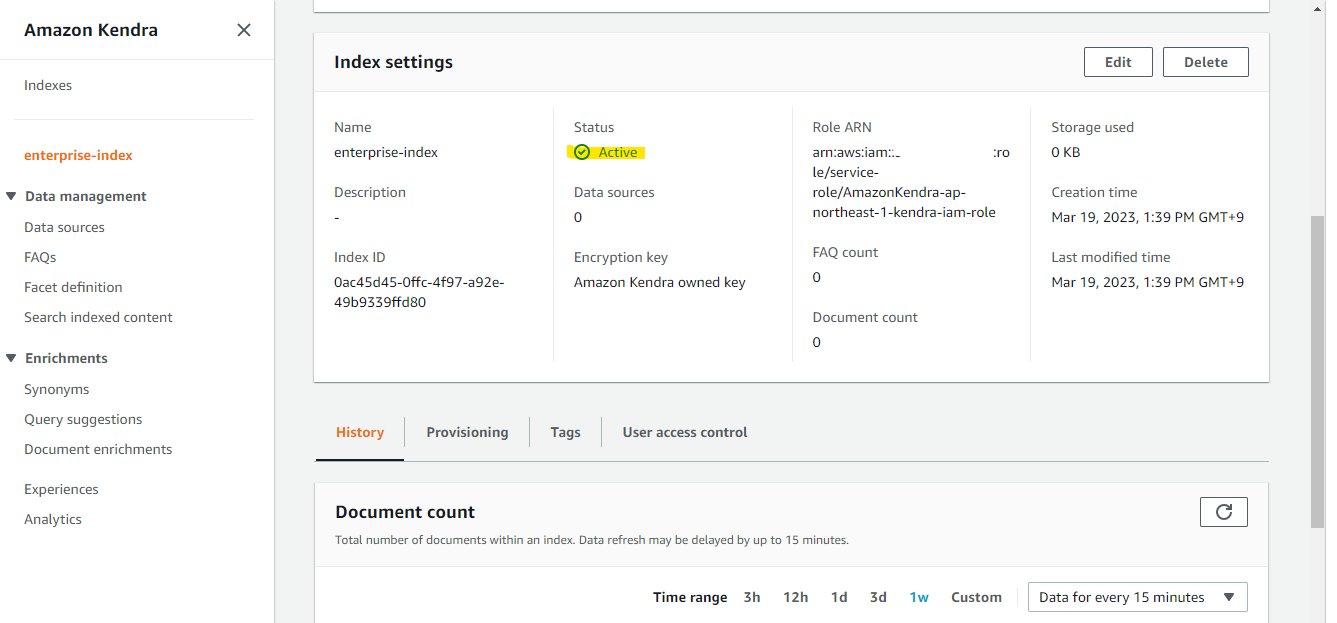Open the Data sources page
1337x623 pixels.
click(x=64, y=227)
